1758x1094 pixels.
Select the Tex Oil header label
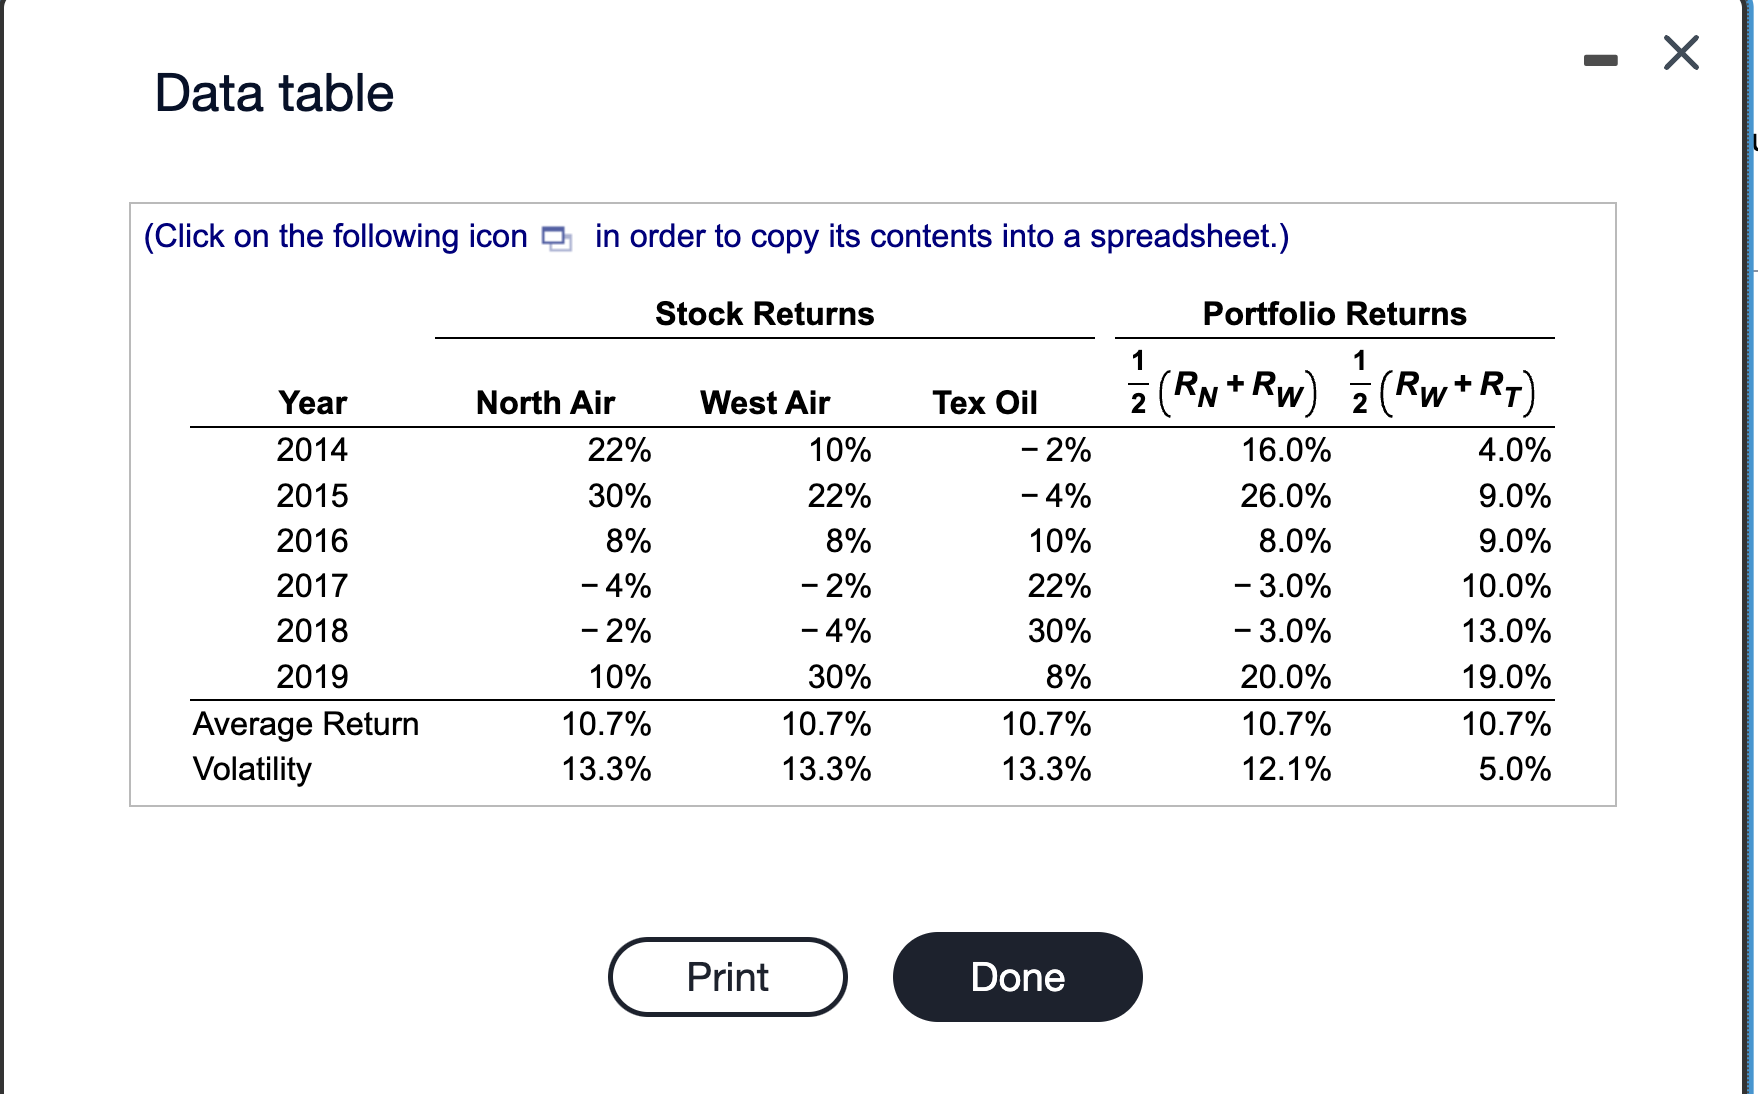point(985,402)
